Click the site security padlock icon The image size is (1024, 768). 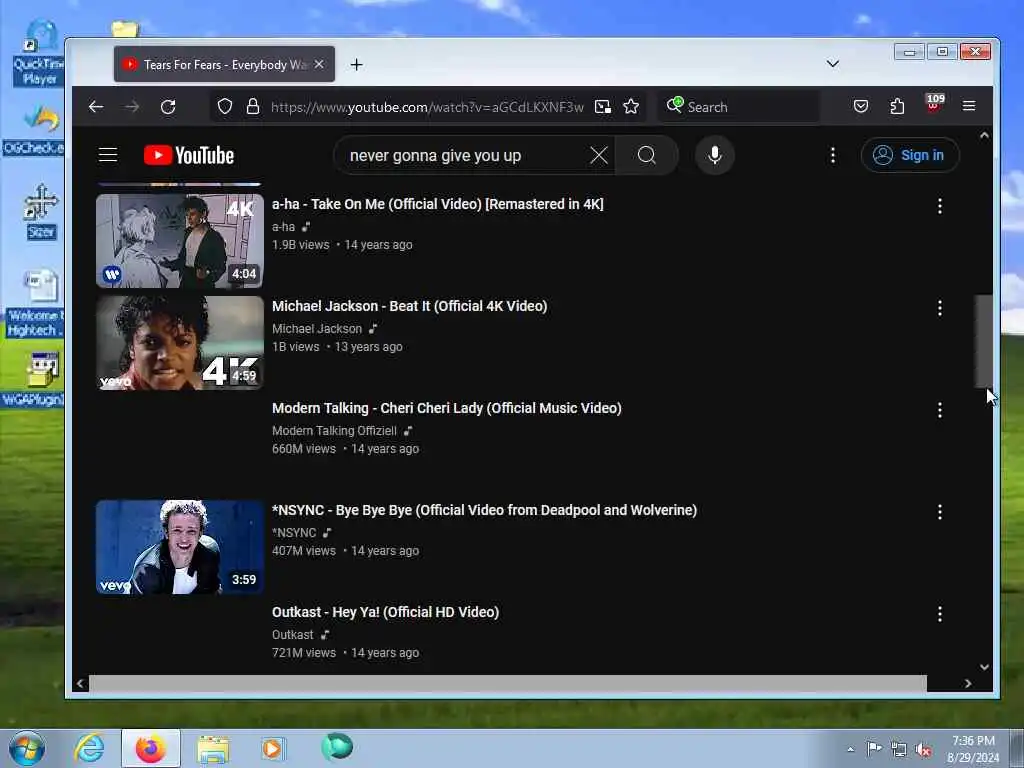[x=253, y=106]
